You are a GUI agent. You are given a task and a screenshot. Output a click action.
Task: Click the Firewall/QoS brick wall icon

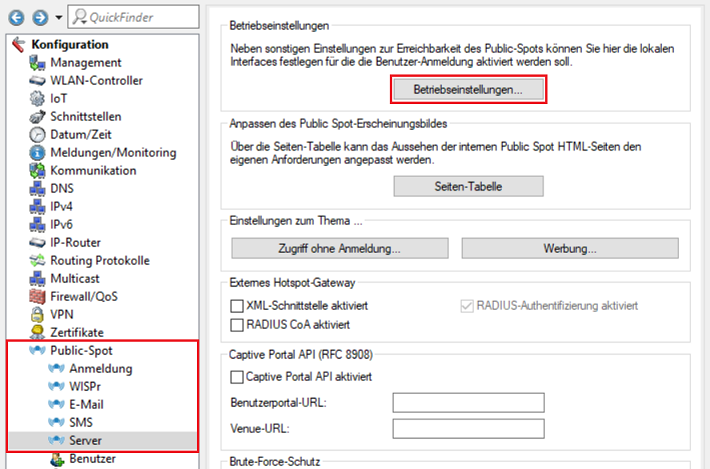tap(37, 297)
